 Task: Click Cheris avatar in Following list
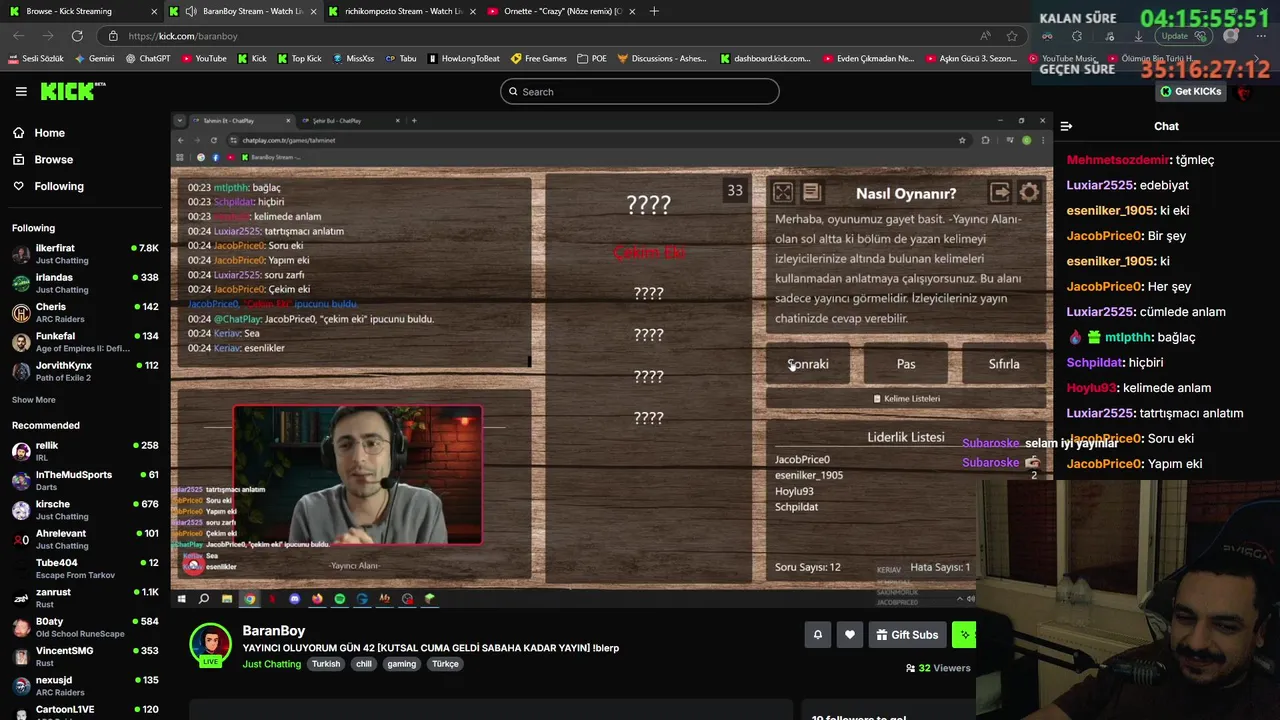[x=21, y=313]
